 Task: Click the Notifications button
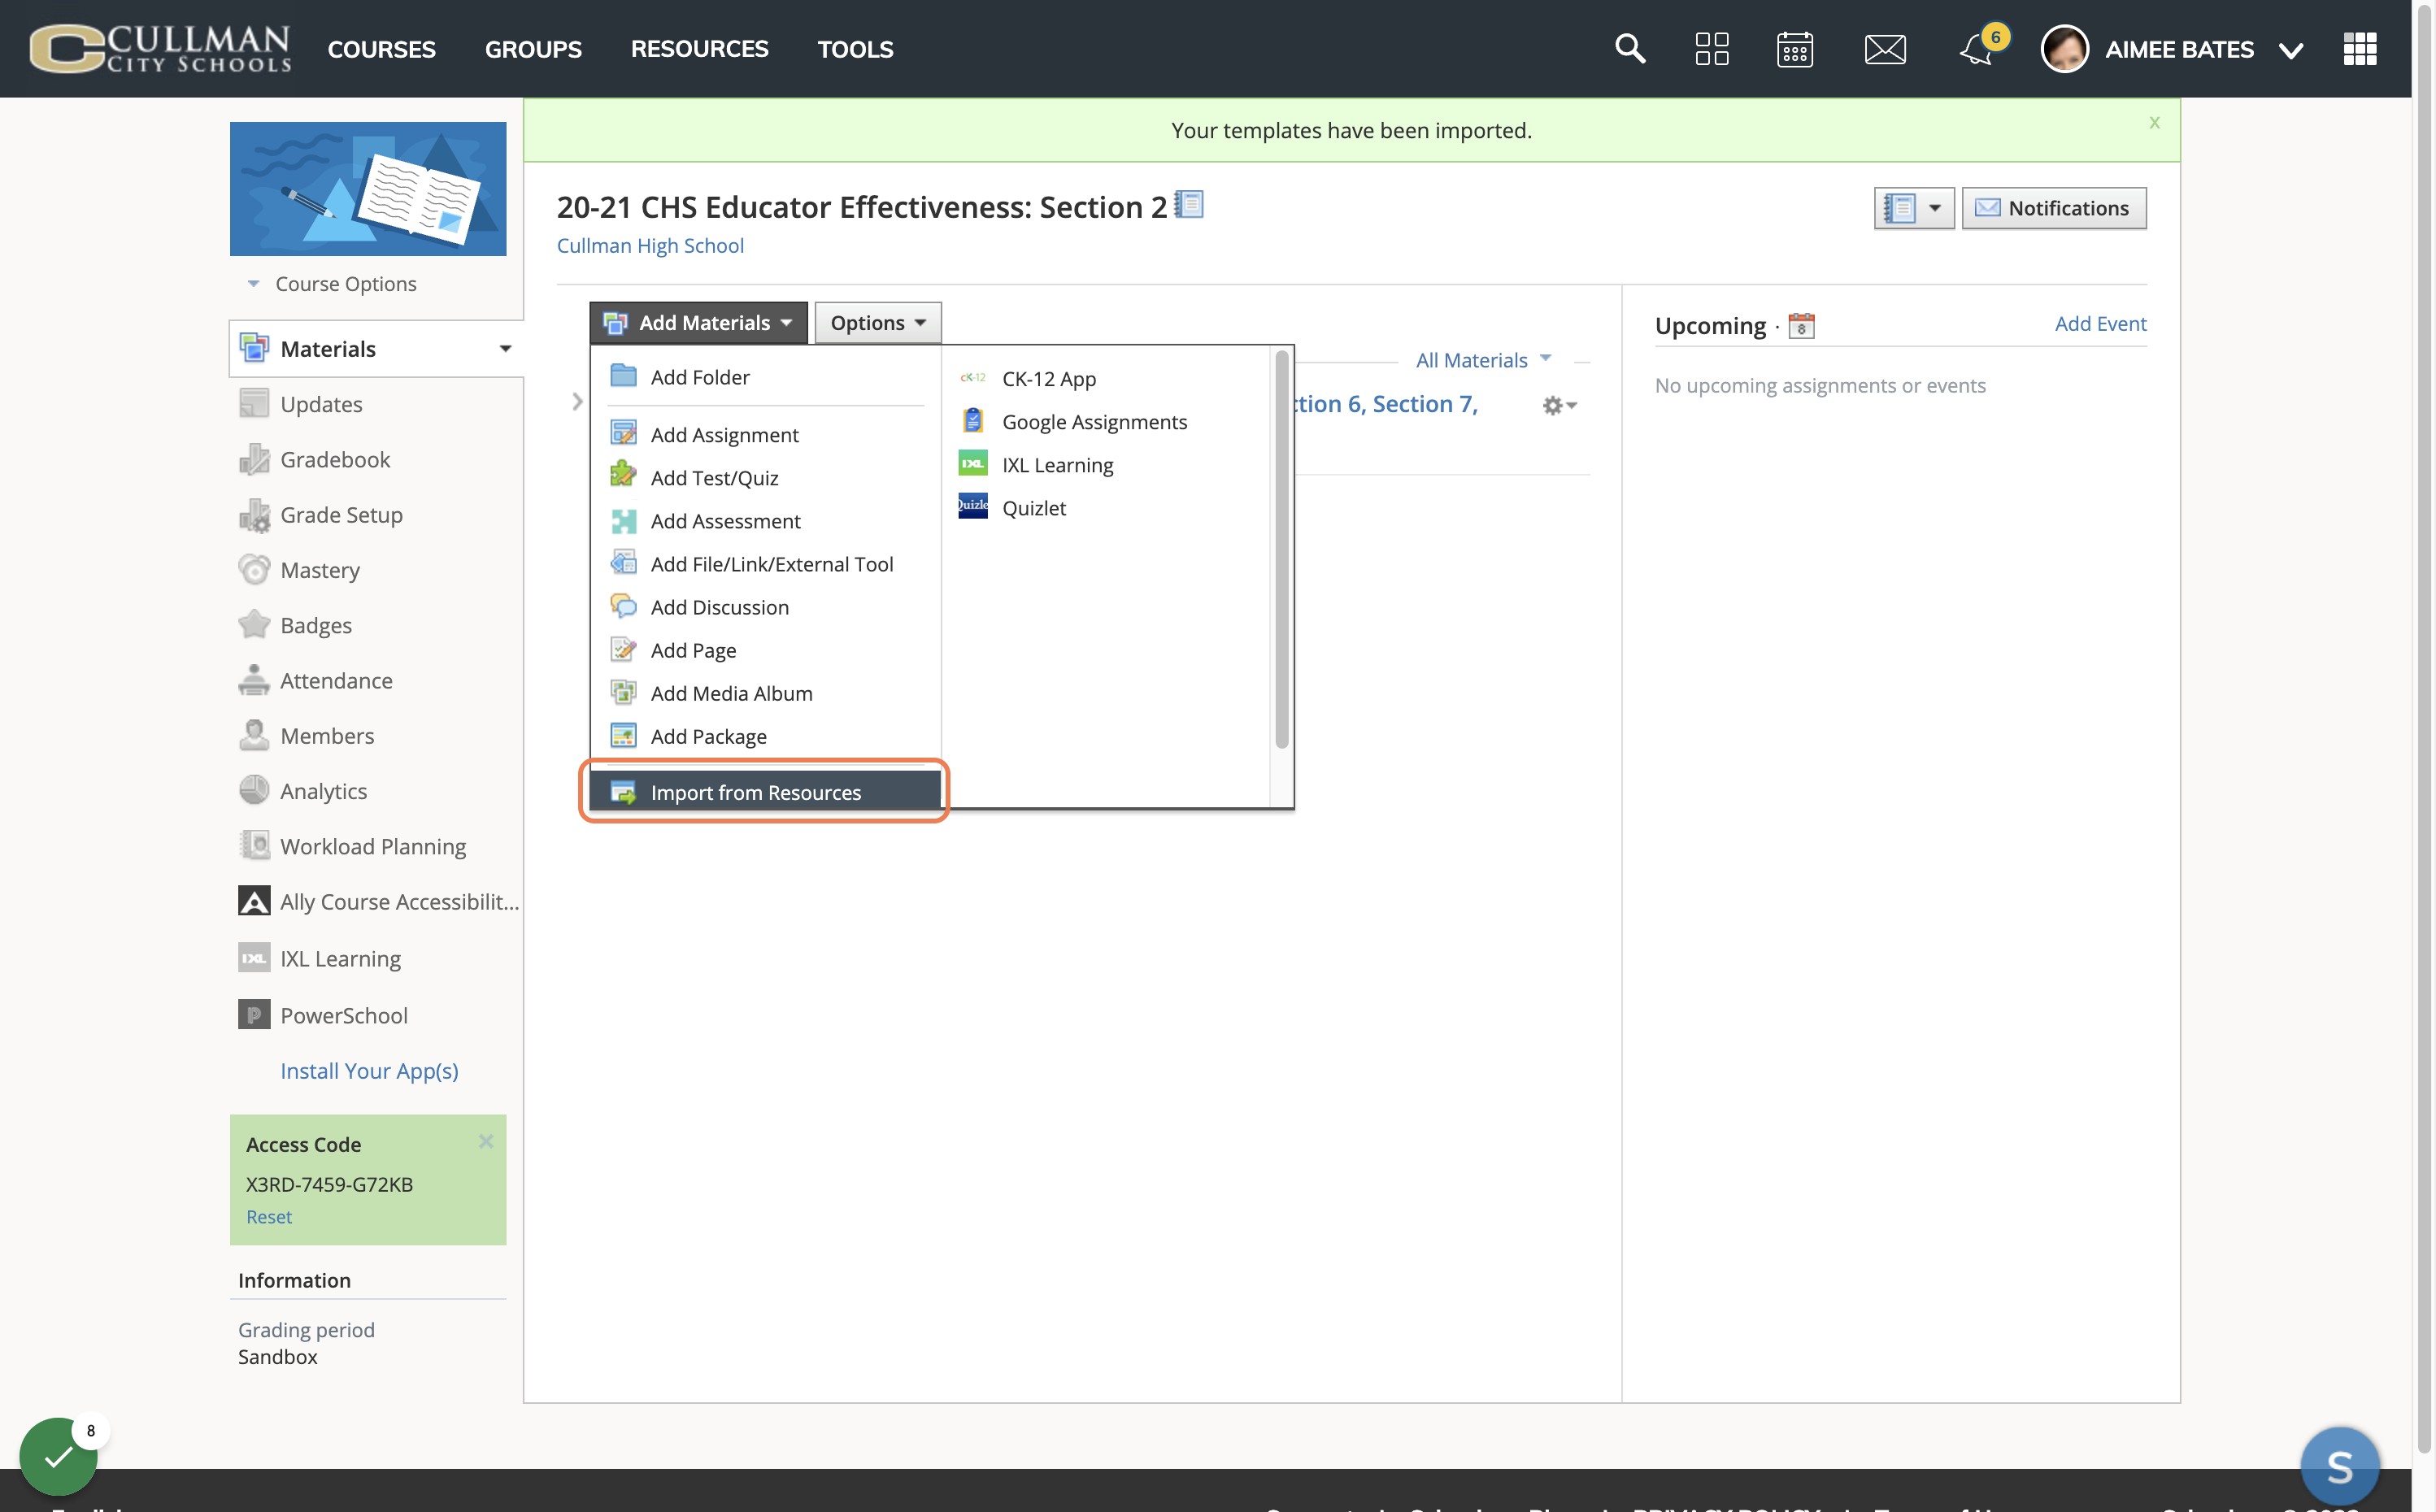pos(2053,208)
